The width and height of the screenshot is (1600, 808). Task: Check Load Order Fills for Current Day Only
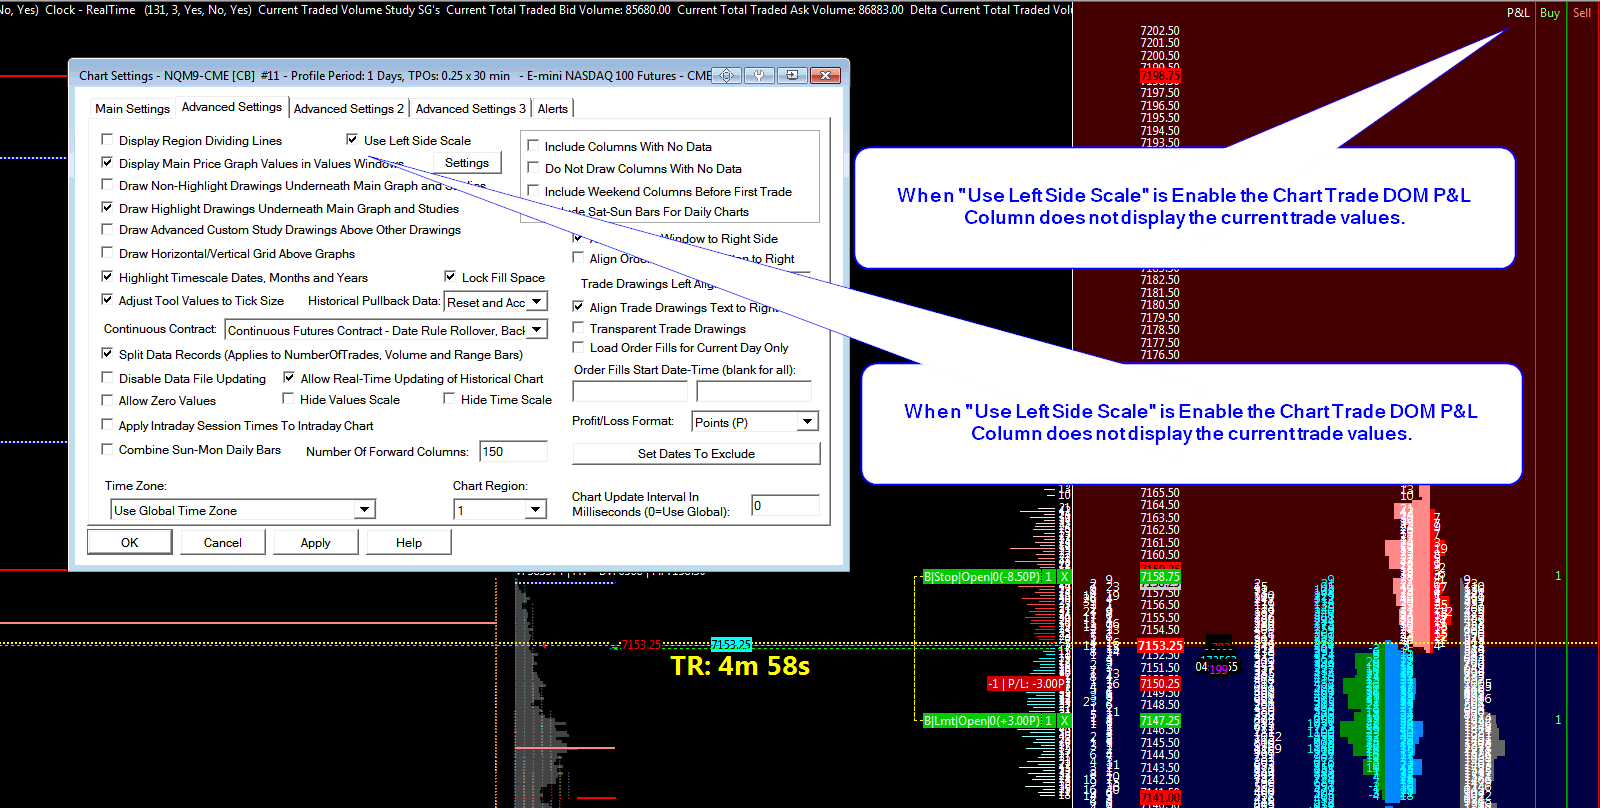click(578, 347)
